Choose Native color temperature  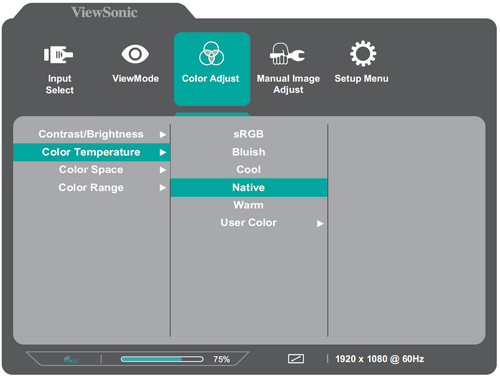[249, 188]
